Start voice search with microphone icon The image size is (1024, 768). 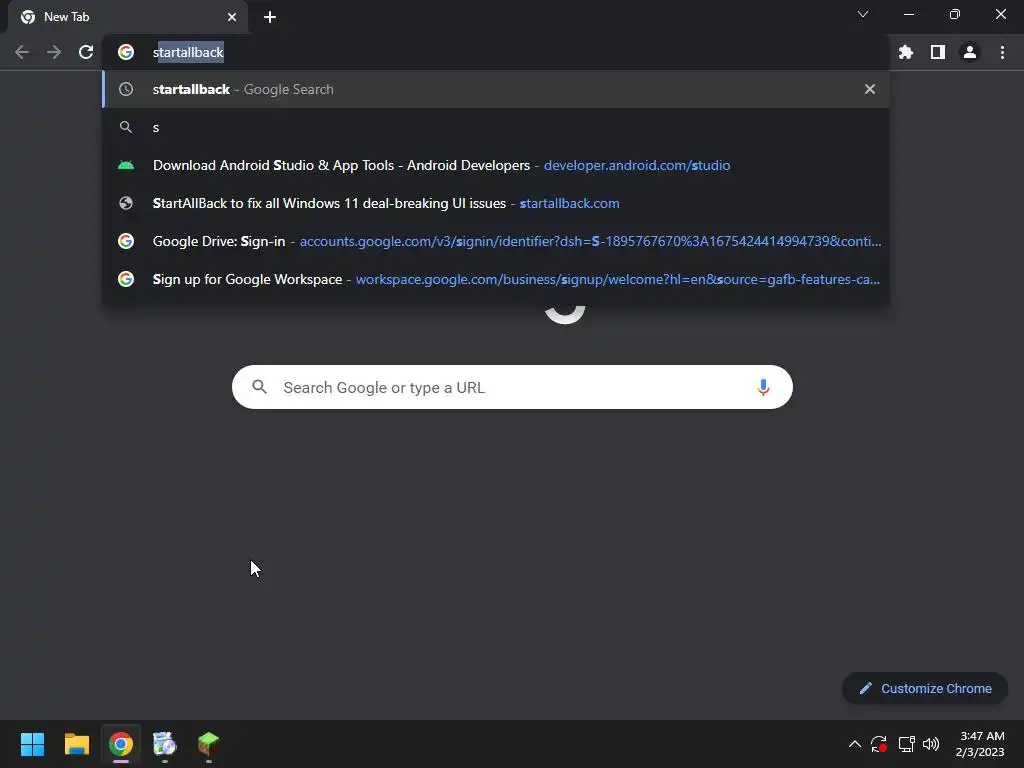click(763, 387)
